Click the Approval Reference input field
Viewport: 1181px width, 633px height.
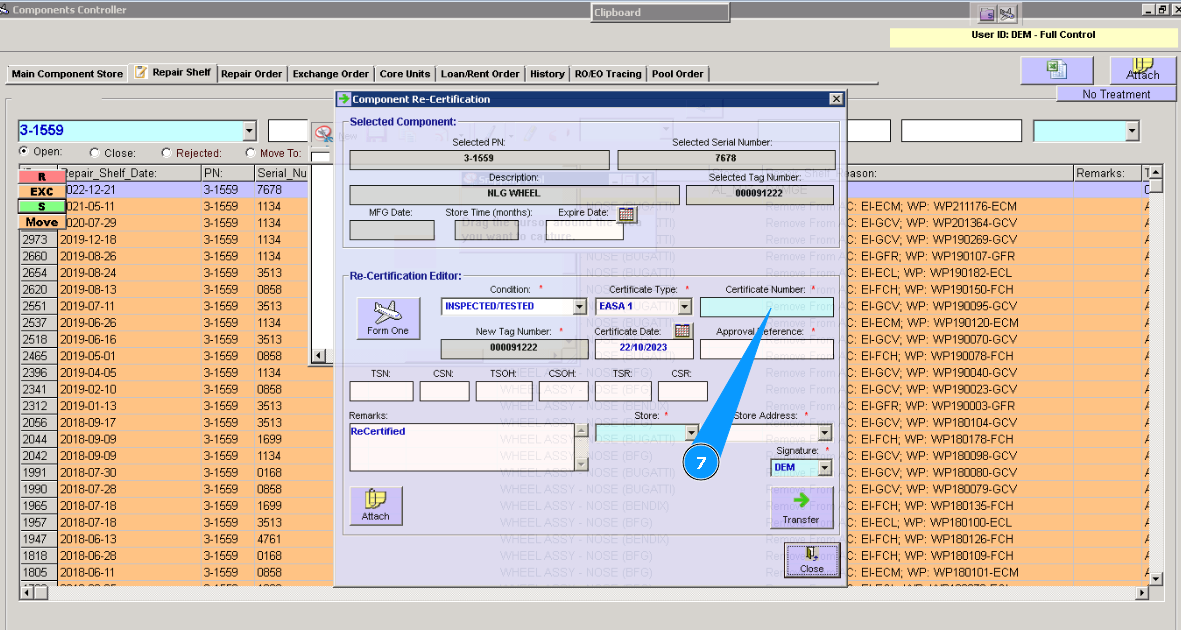pos(767,349)
